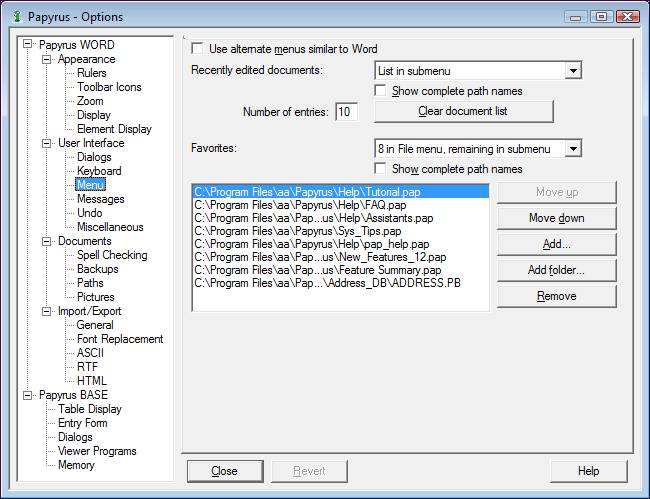The height and width of the screenshot is (499, 650).
Task: Open Pictures settings page
Action: [x=96, y=297]
